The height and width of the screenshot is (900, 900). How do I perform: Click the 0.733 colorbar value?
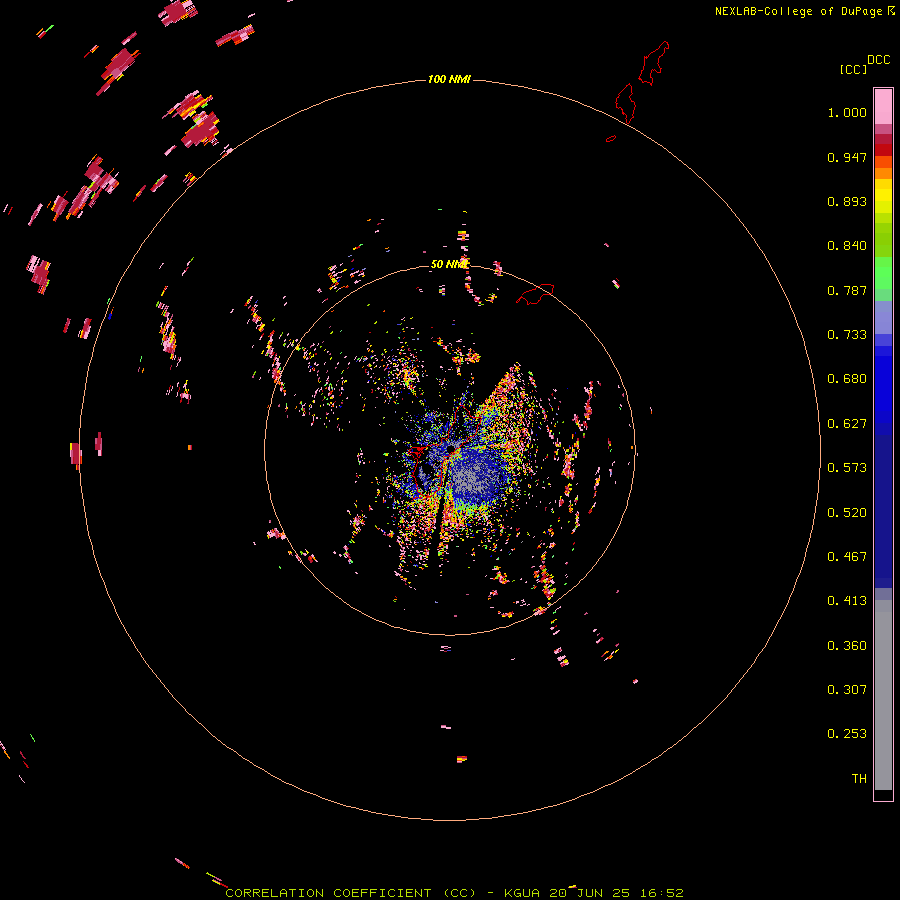pos(847,335)
